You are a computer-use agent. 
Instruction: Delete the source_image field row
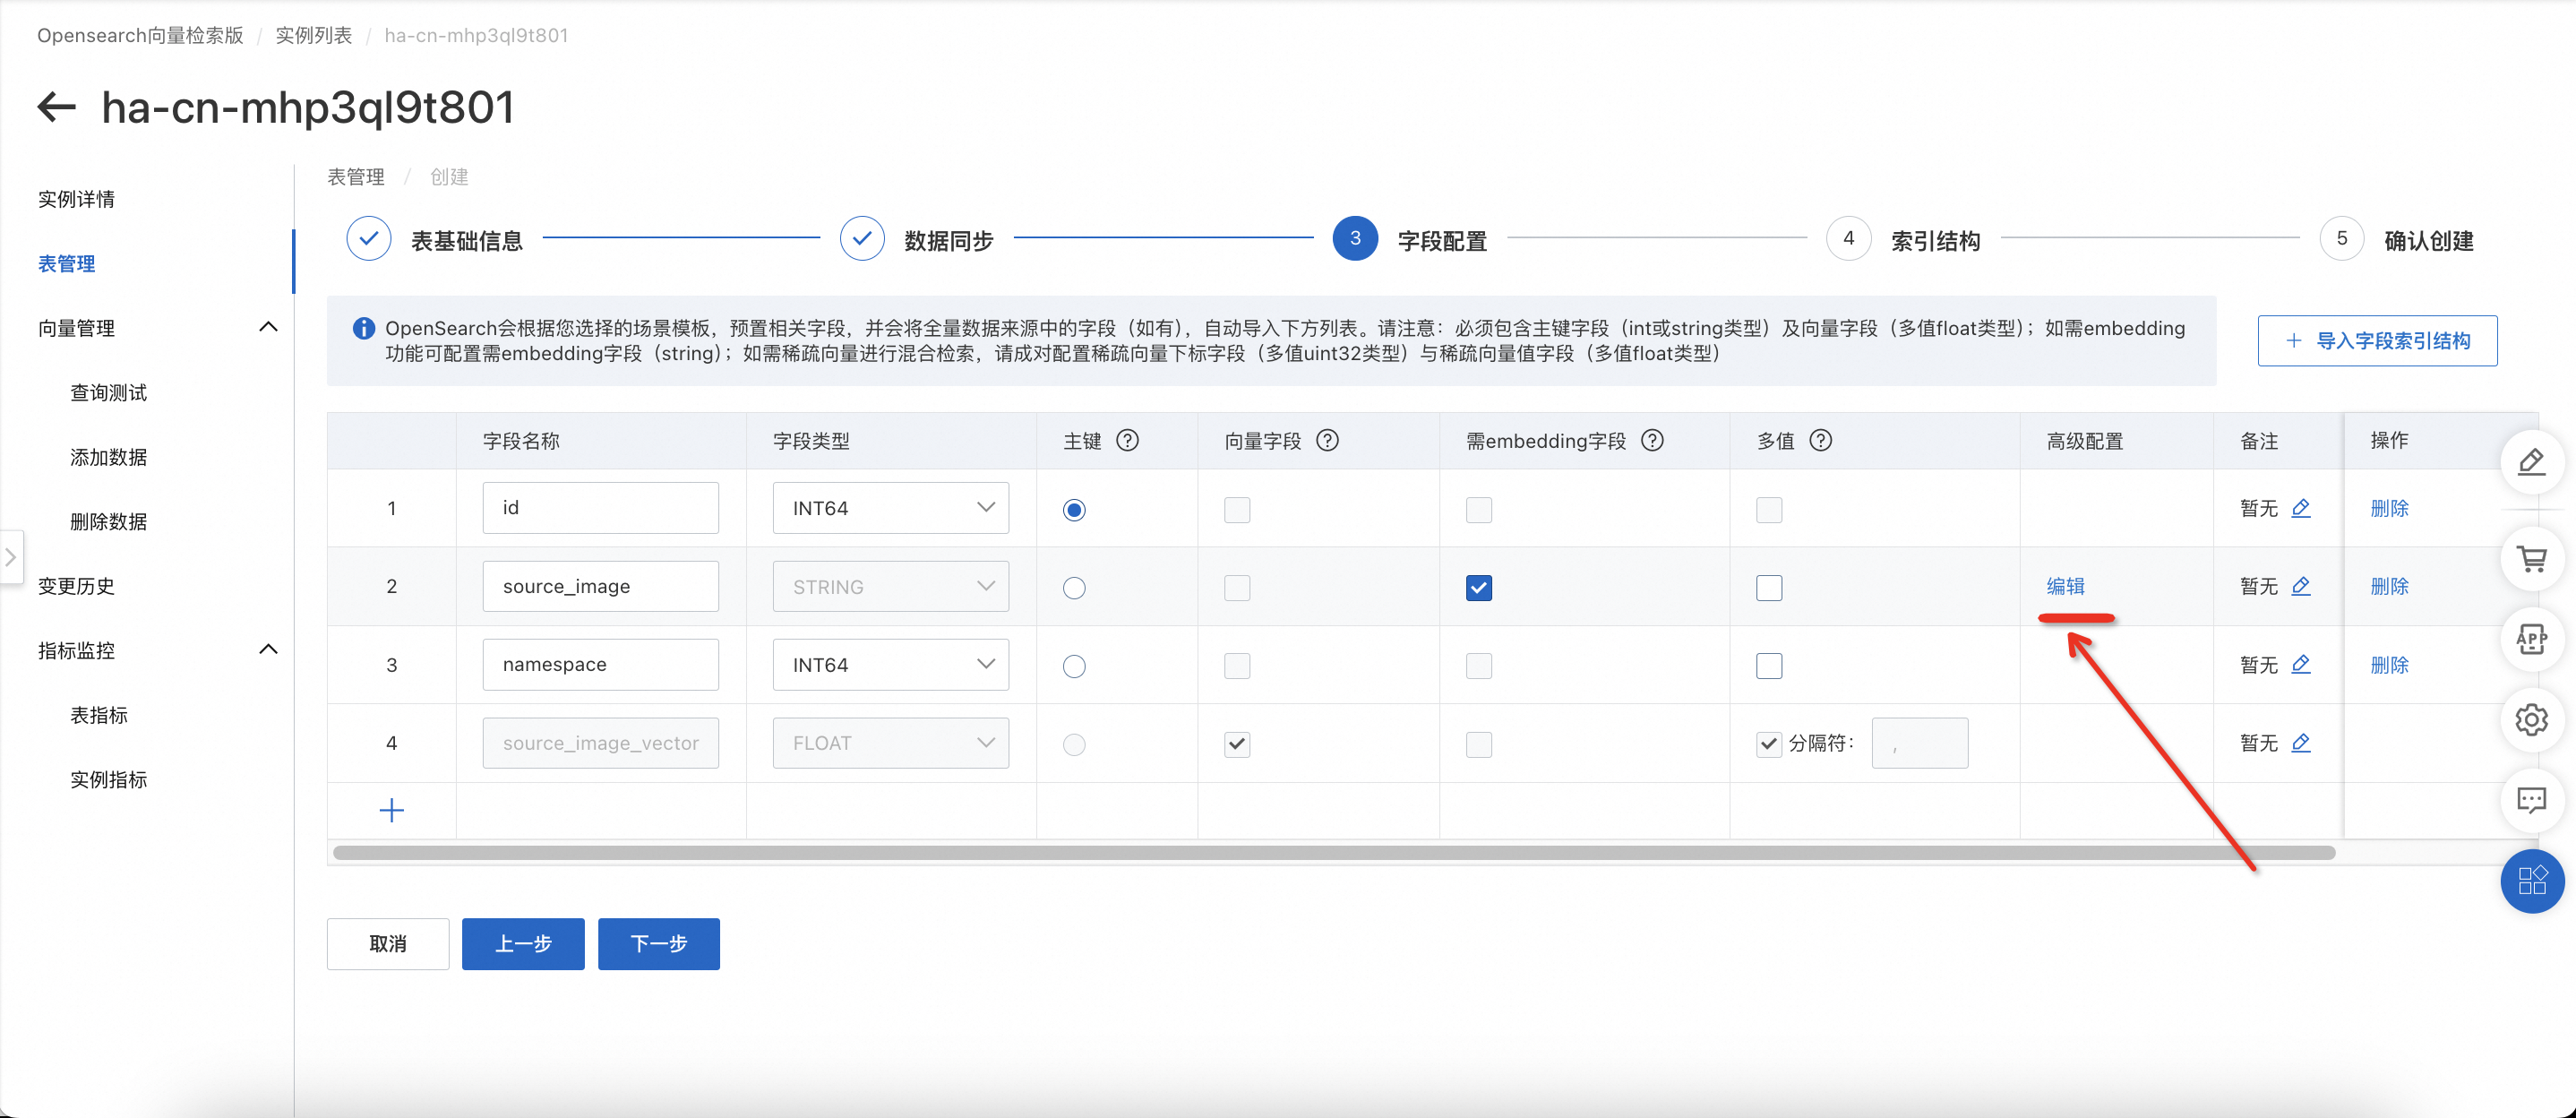coord(2389,586)
